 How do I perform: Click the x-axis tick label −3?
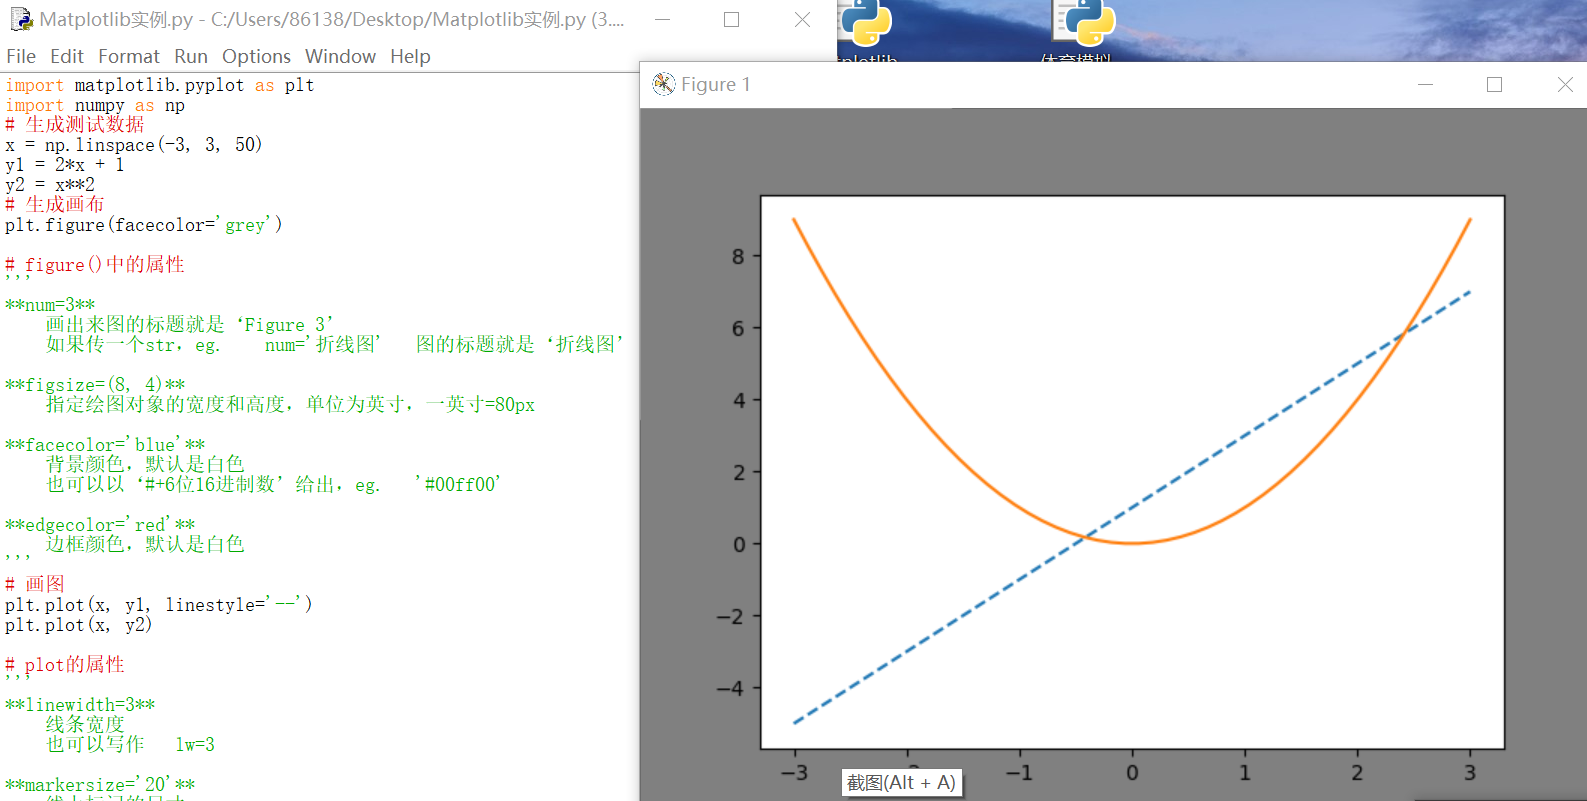pos(794,773)
